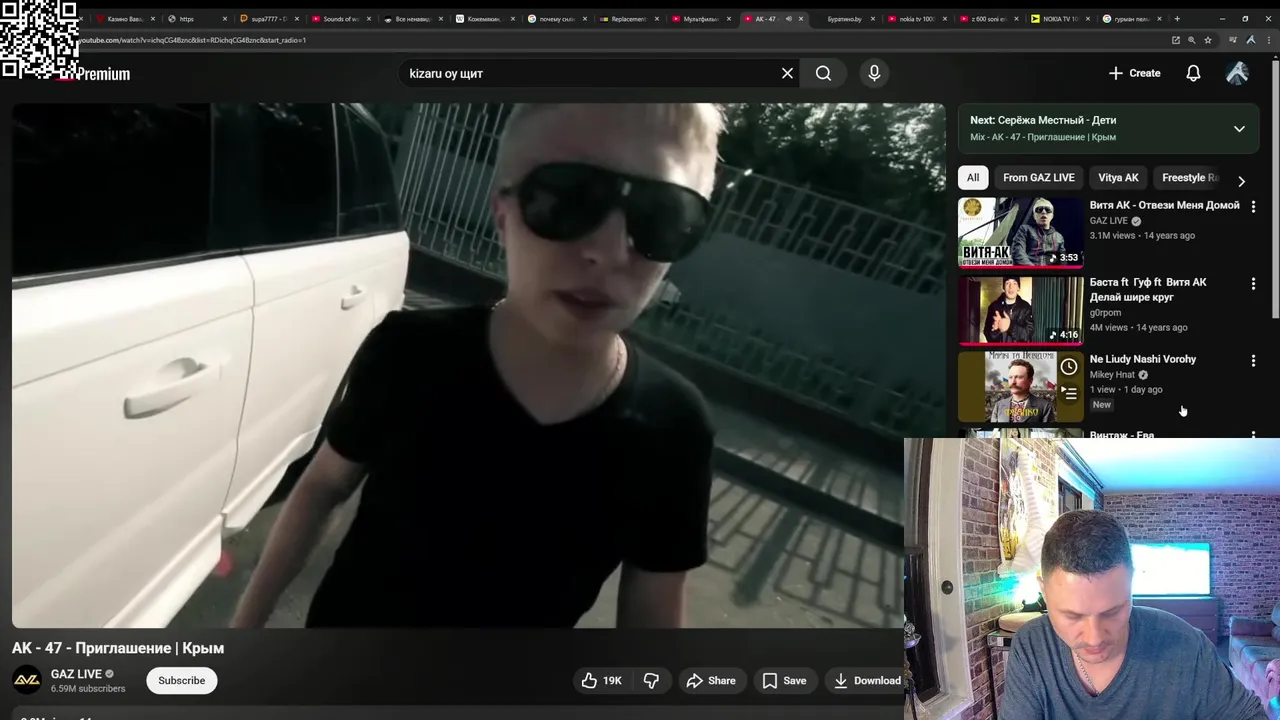Subscribe to GAZ LIVE
The width and height of the screenshot is (1280, 720).
[x=182, y=681]
